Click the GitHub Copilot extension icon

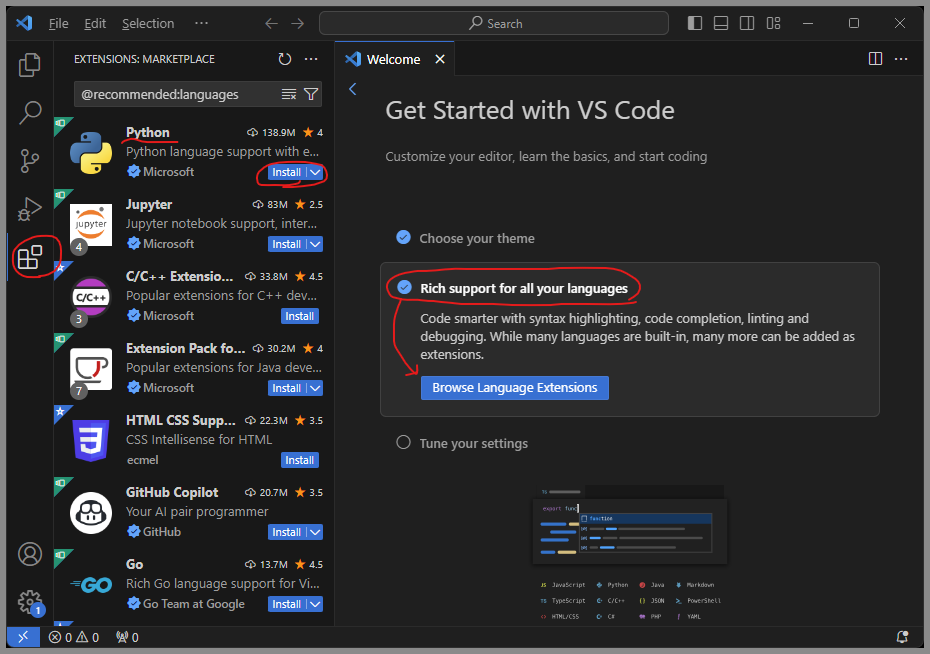click(91, 513)
